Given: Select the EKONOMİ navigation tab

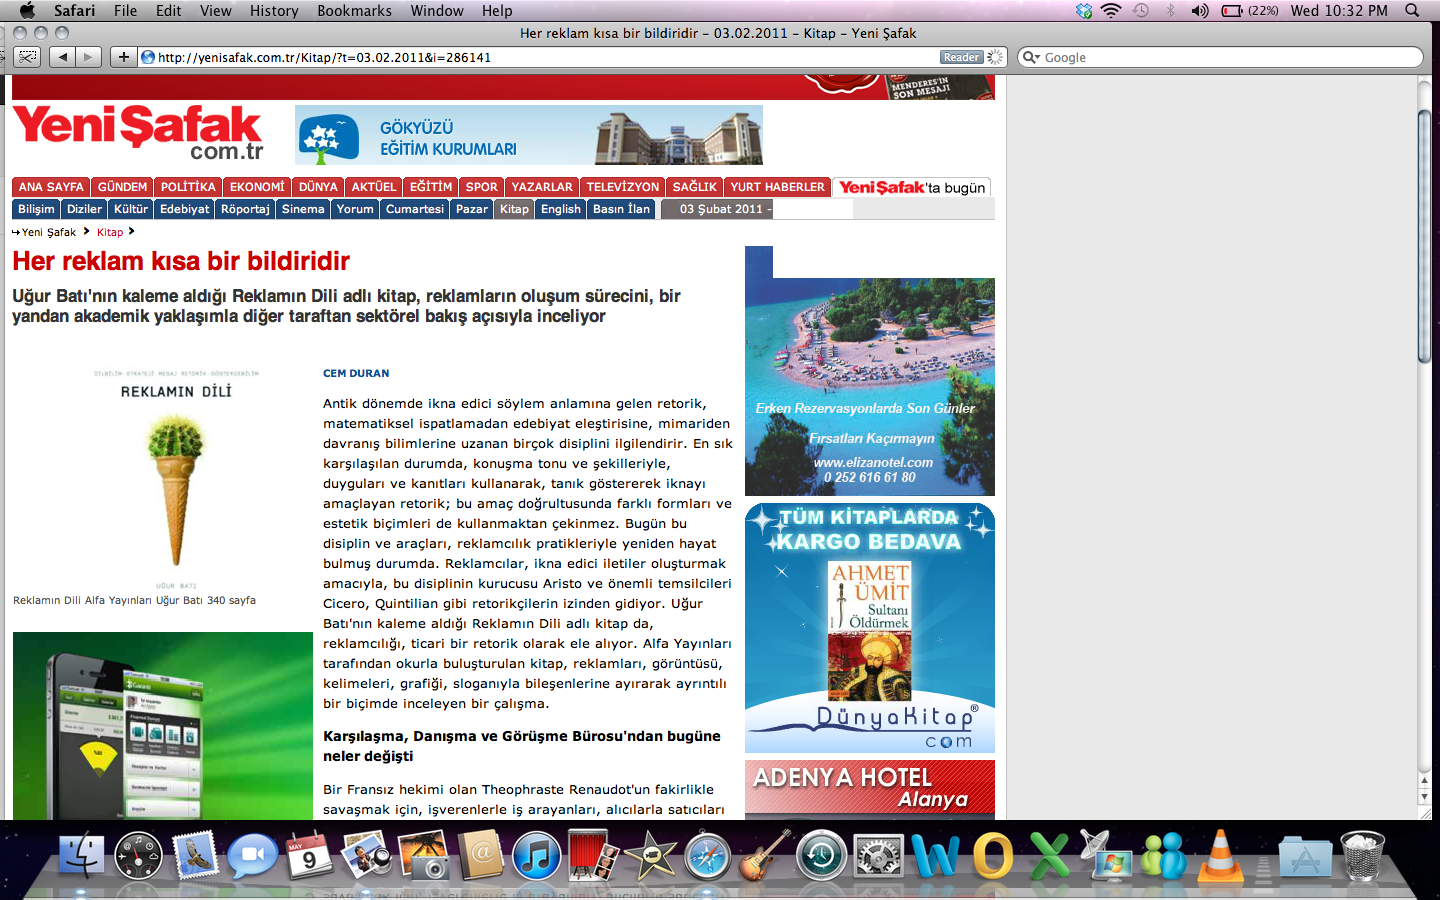Looking at the screenshot, I should tap(257, 187).
